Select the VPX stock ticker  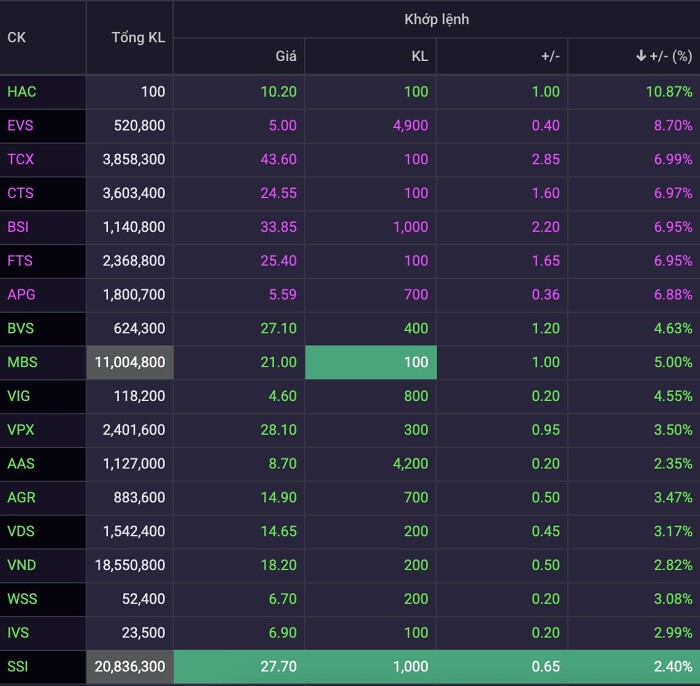(x=21, y=430)
